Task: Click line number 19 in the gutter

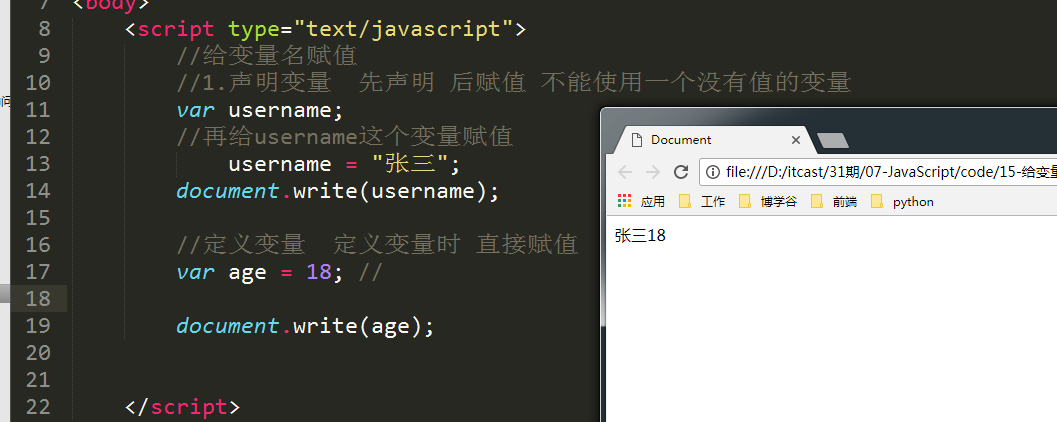Action: click(x=38, y=326)
